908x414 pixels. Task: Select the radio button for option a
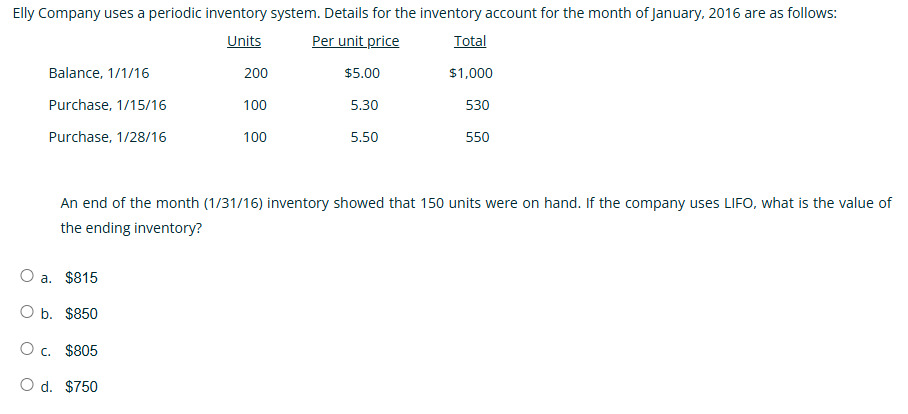(x=27, y=276)
